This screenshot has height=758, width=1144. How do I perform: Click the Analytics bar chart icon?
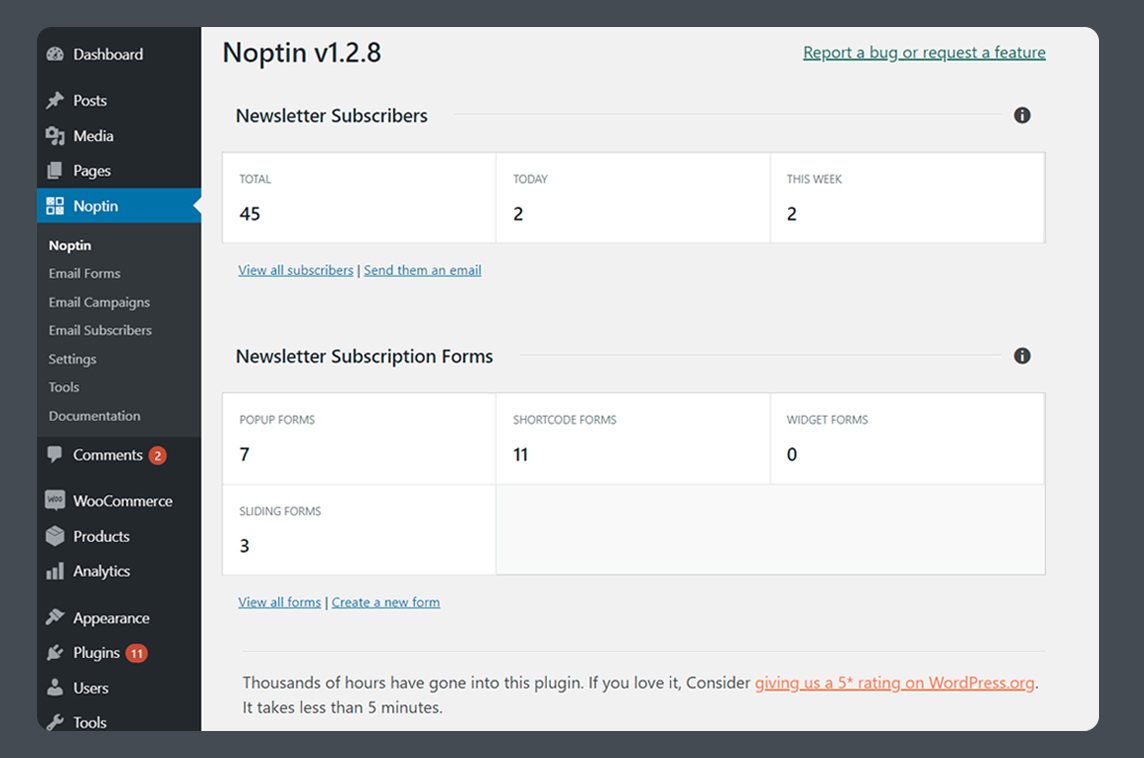click(55, 571)
